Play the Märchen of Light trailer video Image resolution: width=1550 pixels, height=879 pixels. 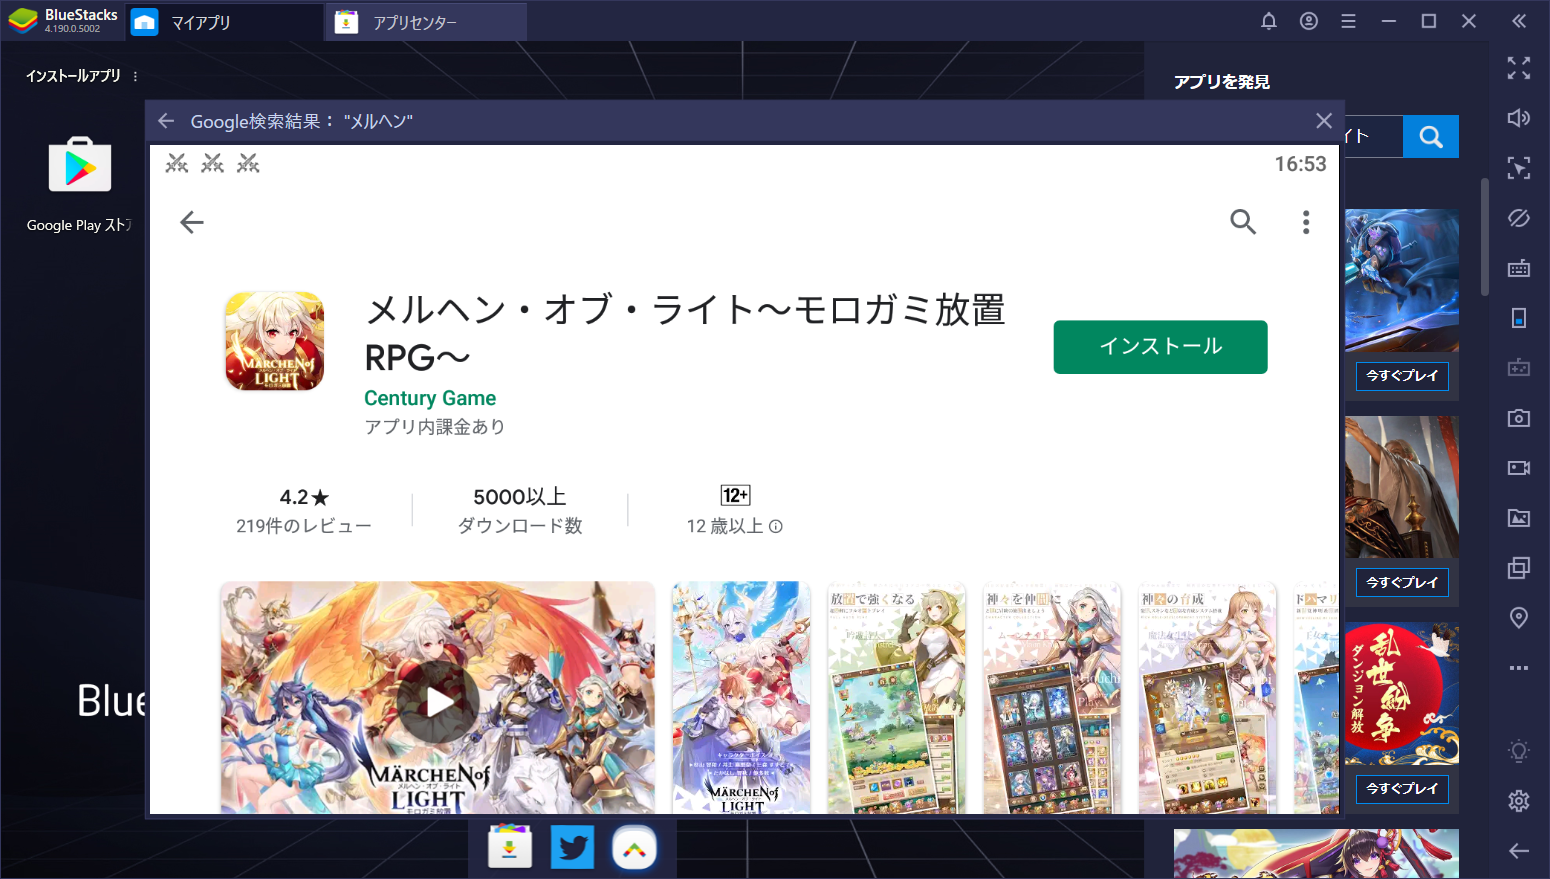(438, 702)
